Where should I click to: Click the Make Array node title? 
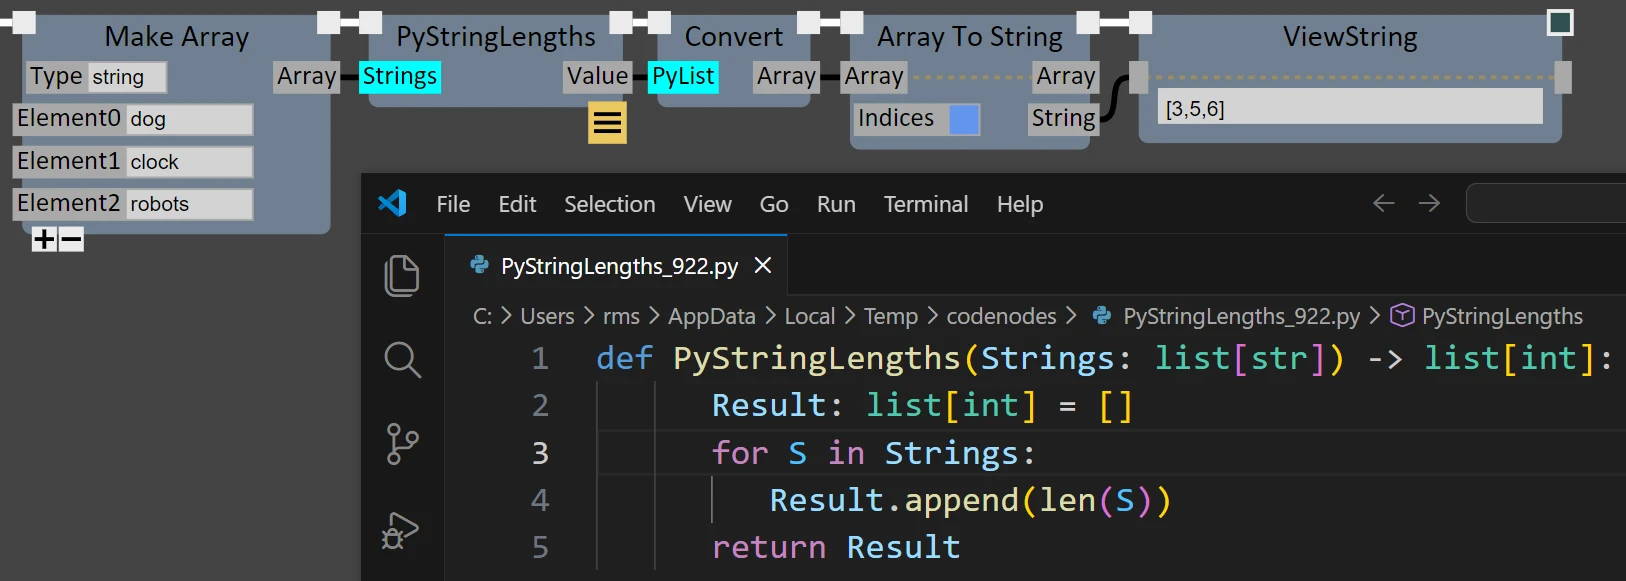click(177, 37)
